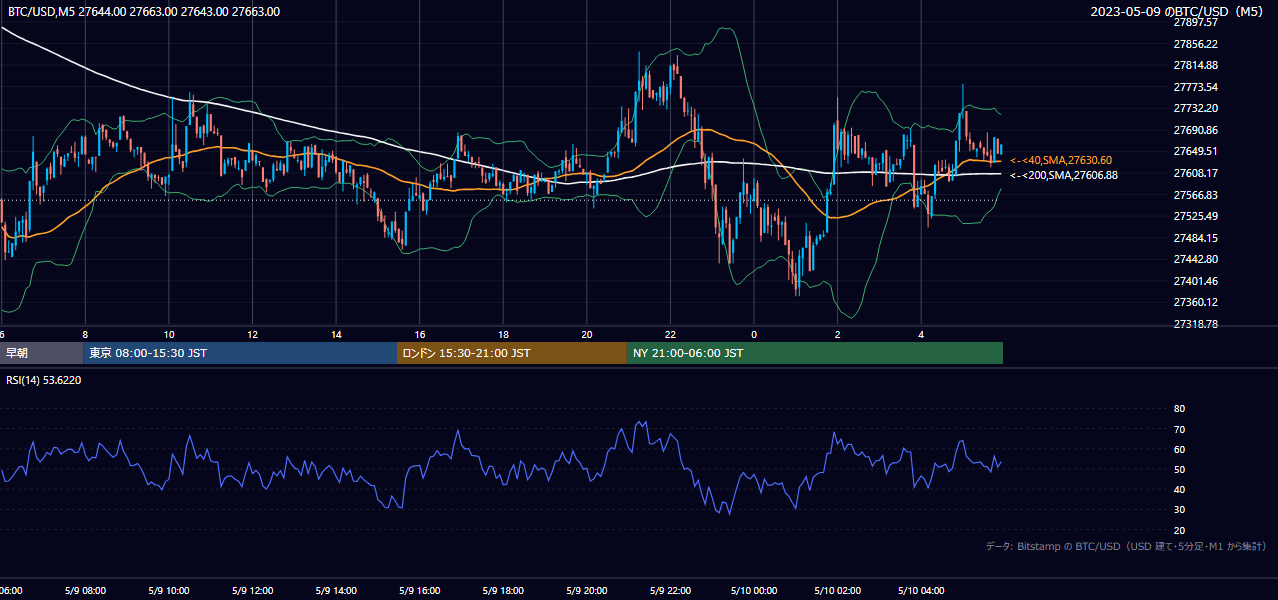Click hour label 22 under price chart
Viewport: 1278px width, 600px height.
tap(670, 334)
